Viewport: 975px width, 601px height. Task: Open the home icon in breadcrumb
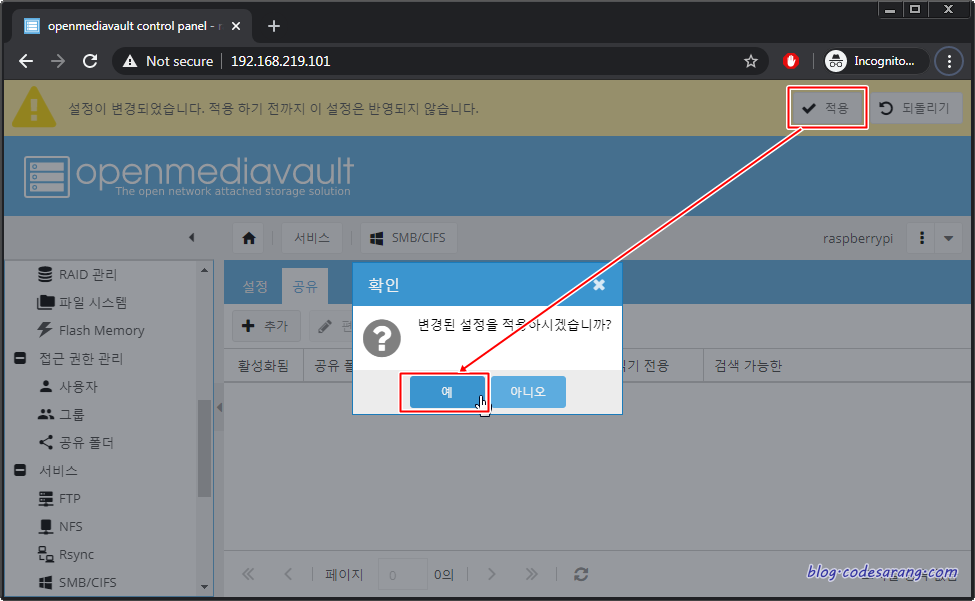coord(249,238)
